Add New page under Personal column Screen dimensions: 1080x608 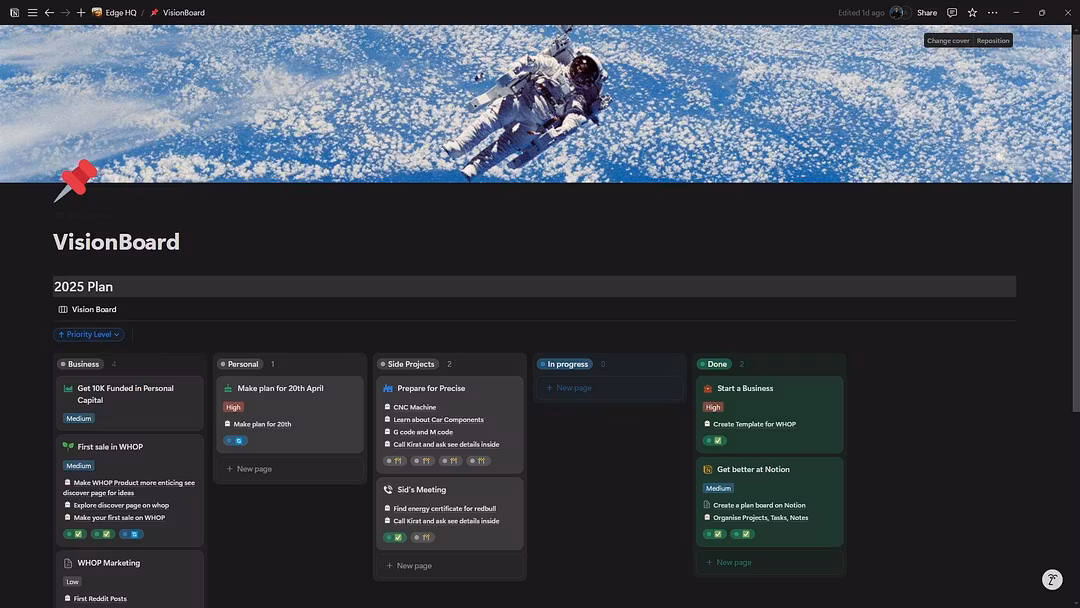coord(253,469)
